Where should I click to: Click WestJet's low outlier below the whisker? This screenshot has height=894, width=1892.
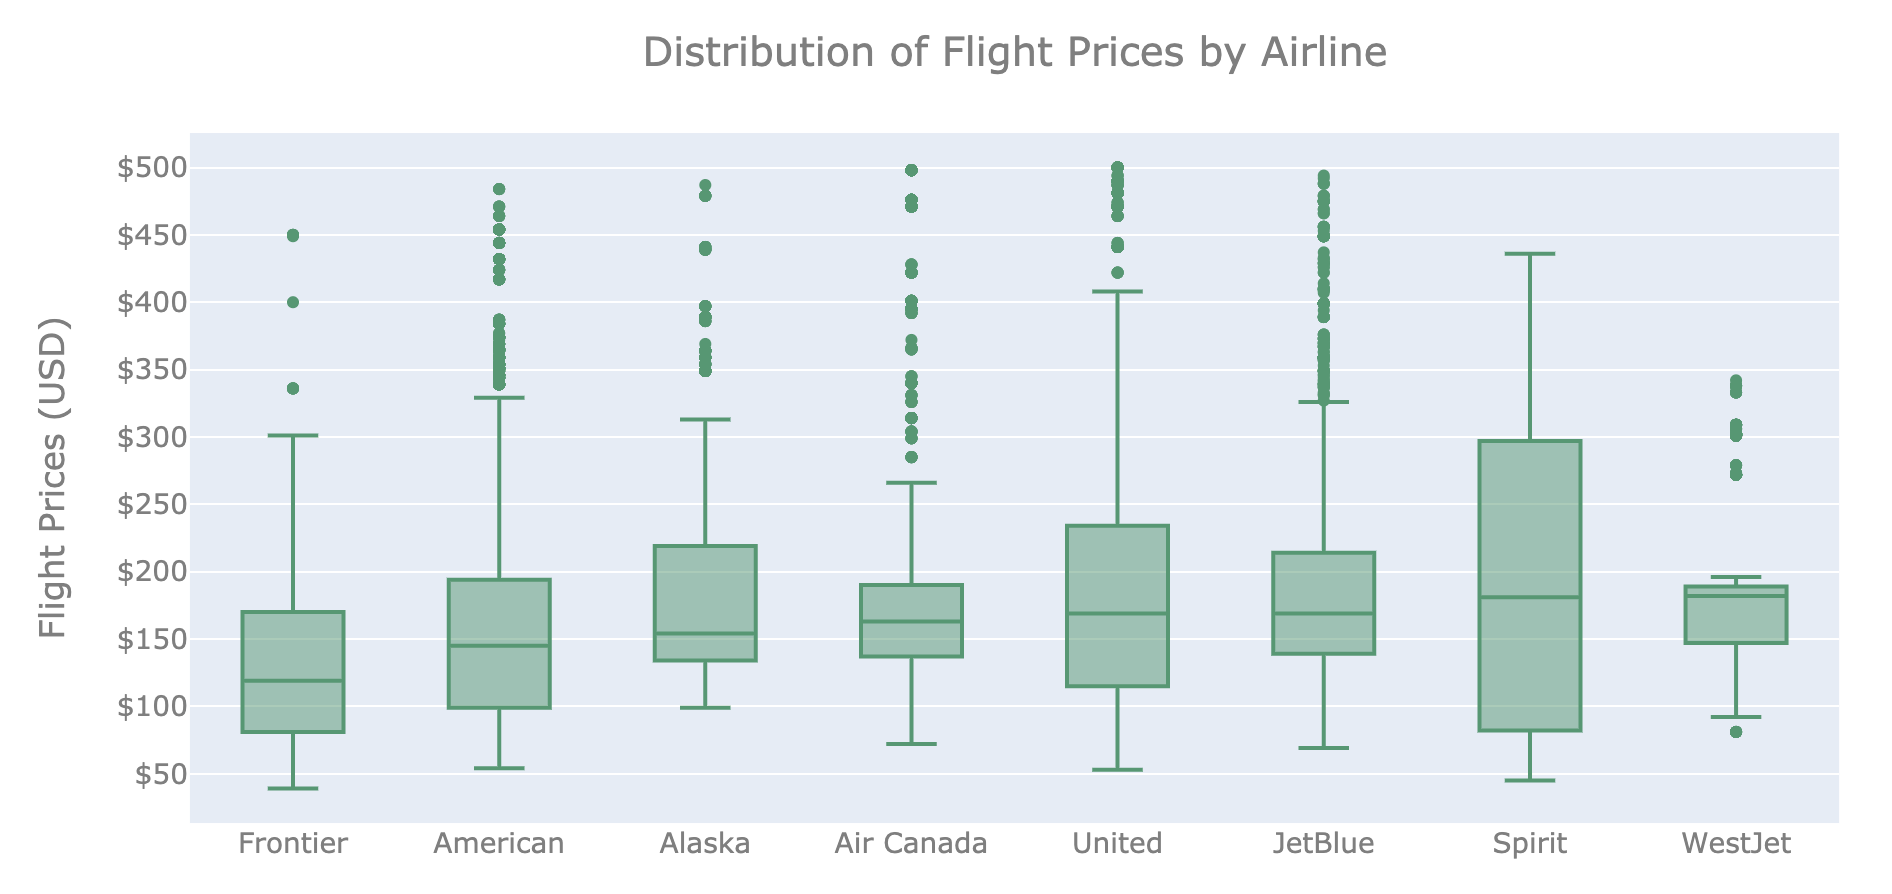tap(1736, 732)
